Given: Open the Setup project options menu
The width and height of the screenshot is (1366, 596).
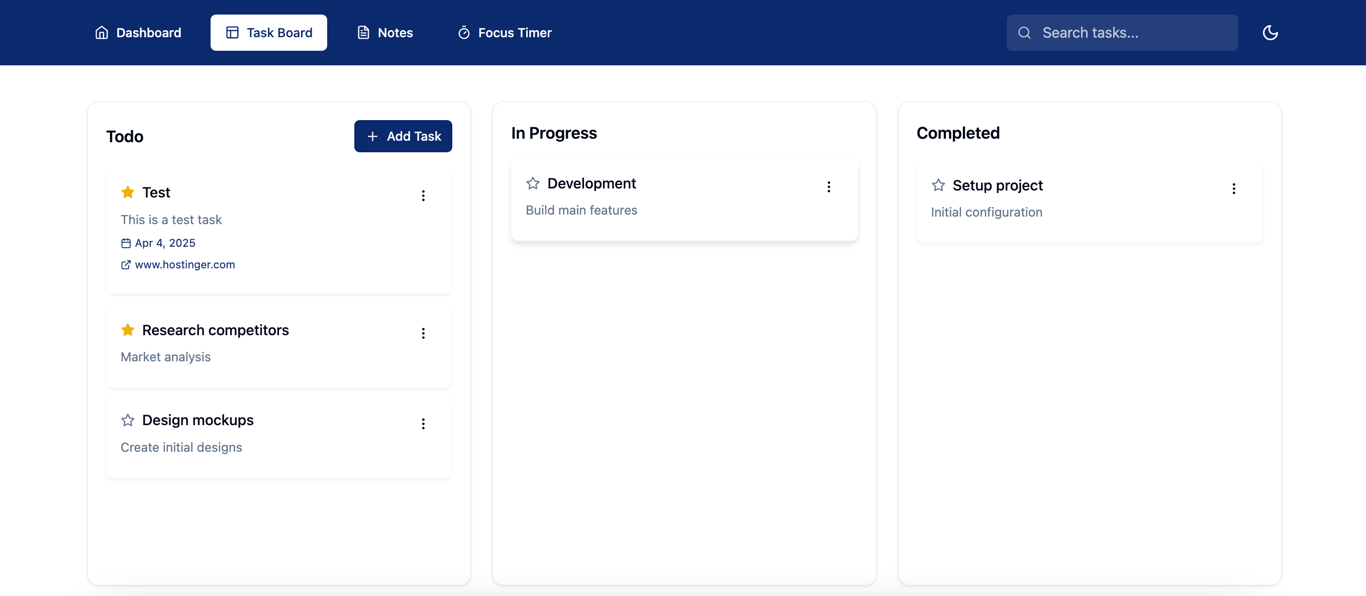Looking at the screenshot, I should click(x=1233, y=188).
